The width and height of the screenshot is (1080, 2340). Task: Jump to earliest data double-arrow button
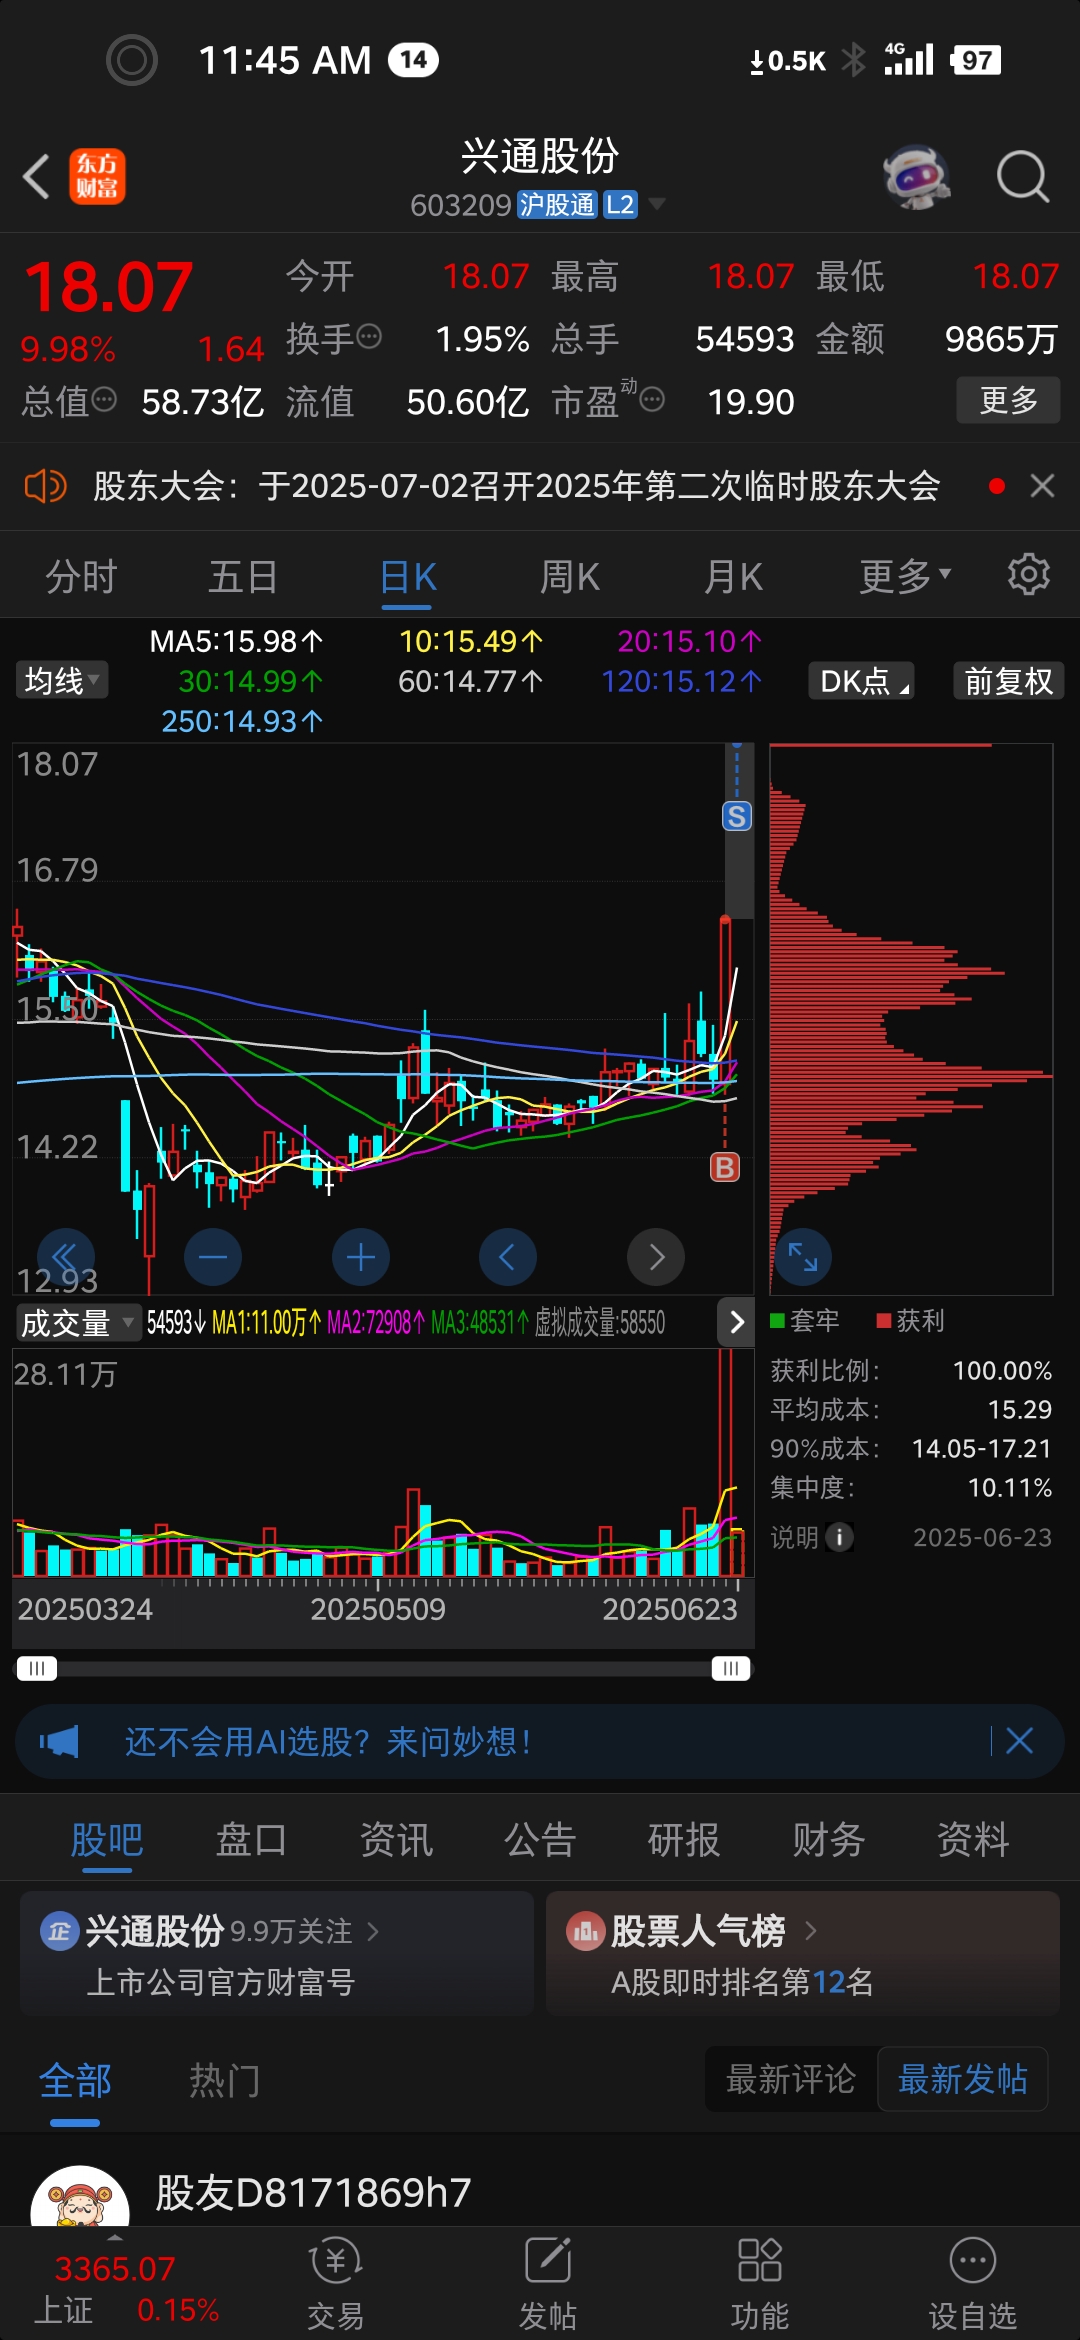(x=65, y=1256)
